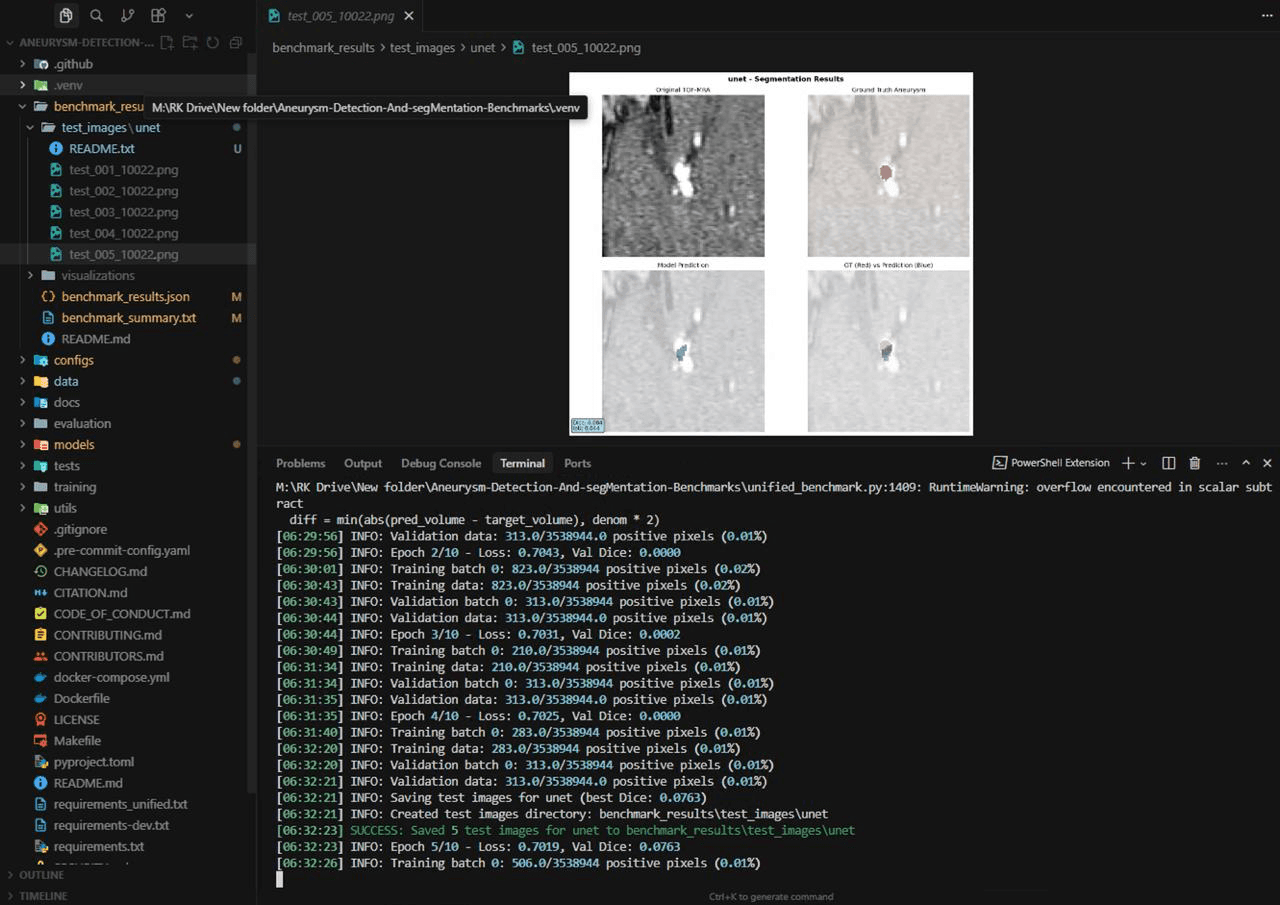Switch to the Problems panel tab
This screenshot has width=1280, height=905.
pyautogui.click(x=301, y=463)
